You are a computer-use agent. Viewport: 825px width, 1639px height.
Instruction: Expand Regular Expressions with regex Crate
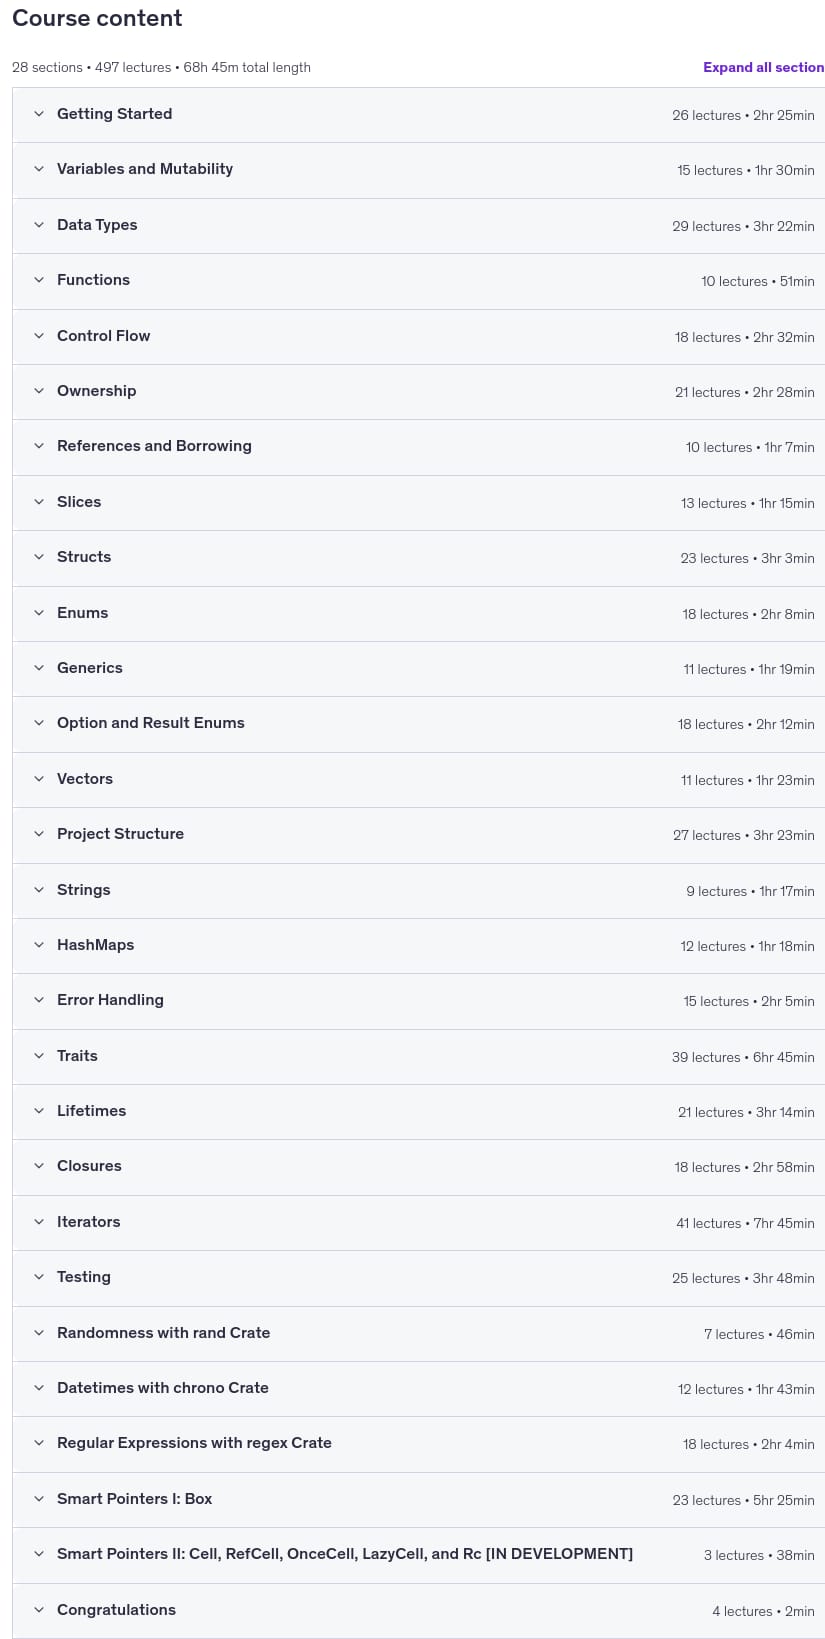click(418, 1444)
